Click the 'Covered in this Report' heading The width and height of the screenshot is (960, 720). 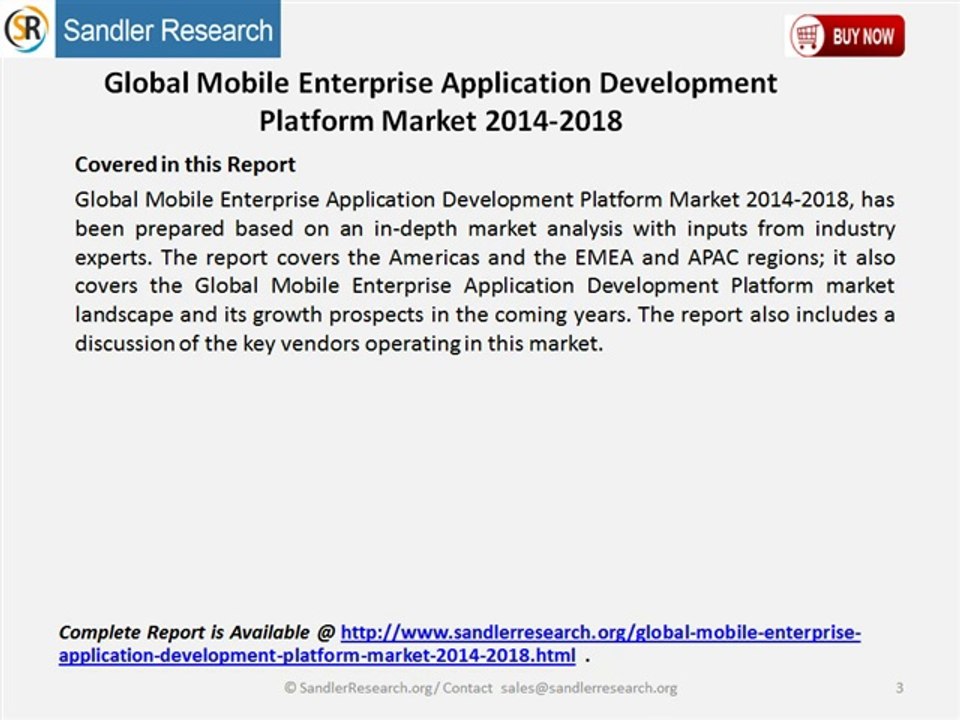[x=185, y=165]
